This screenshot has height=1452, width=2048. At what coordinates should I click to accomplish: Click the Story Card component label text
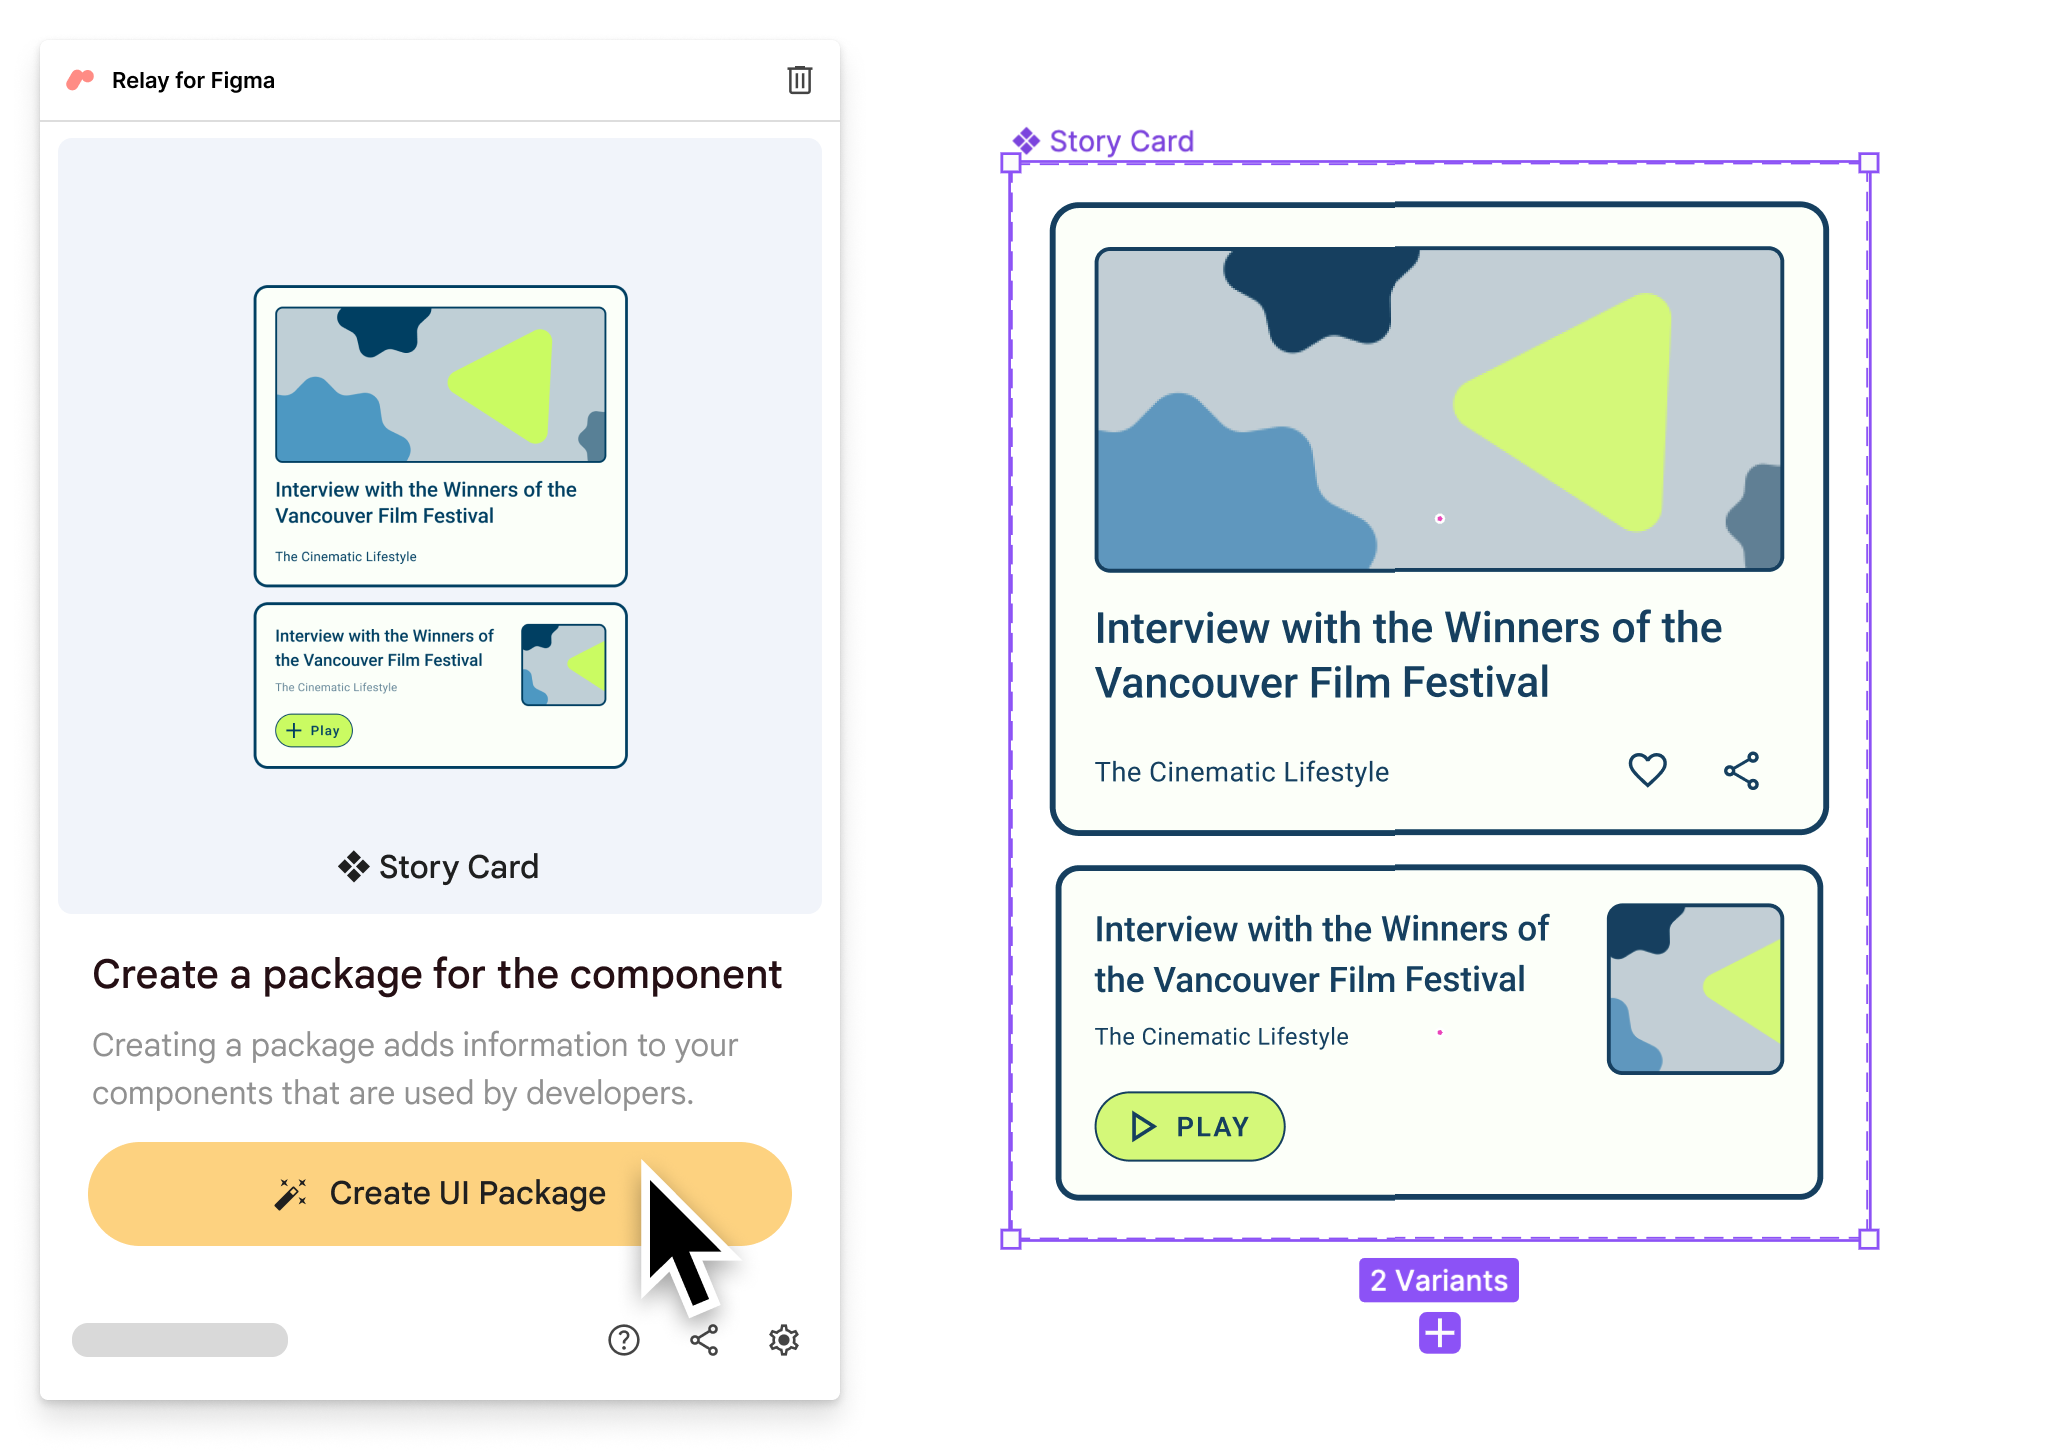click(x=1124, y=138)
